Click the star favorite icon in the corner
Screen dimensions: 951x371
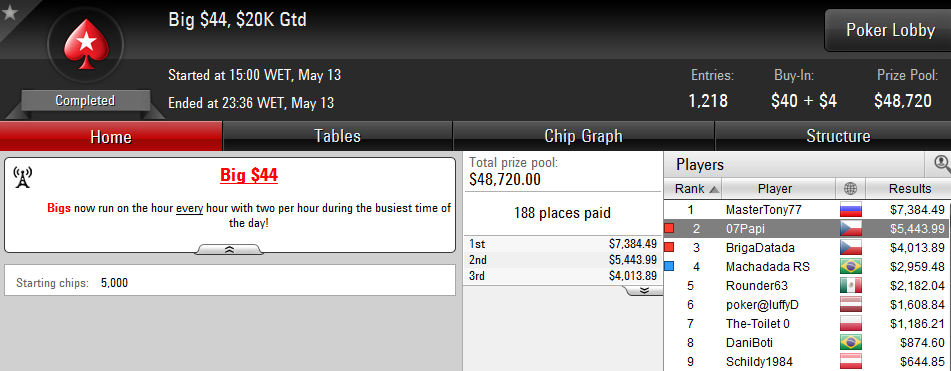point(9,12)
